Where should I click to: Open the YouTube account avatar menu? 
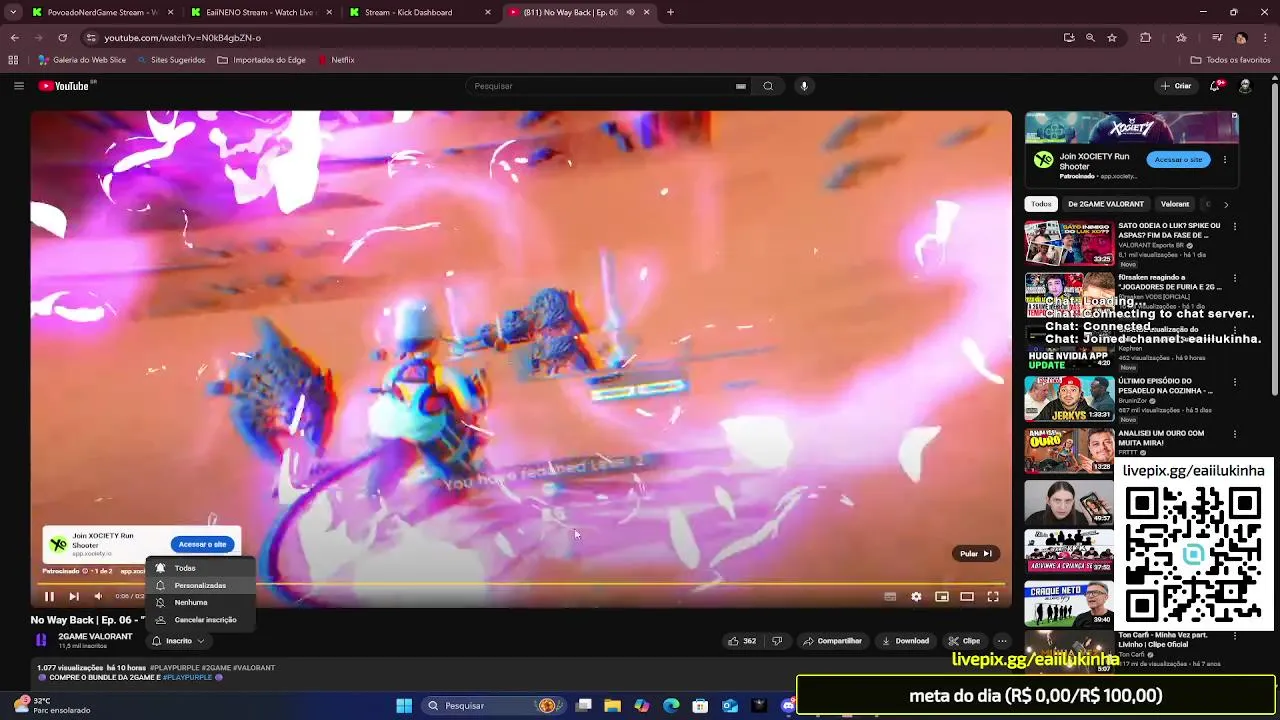tap(1245, 86)
